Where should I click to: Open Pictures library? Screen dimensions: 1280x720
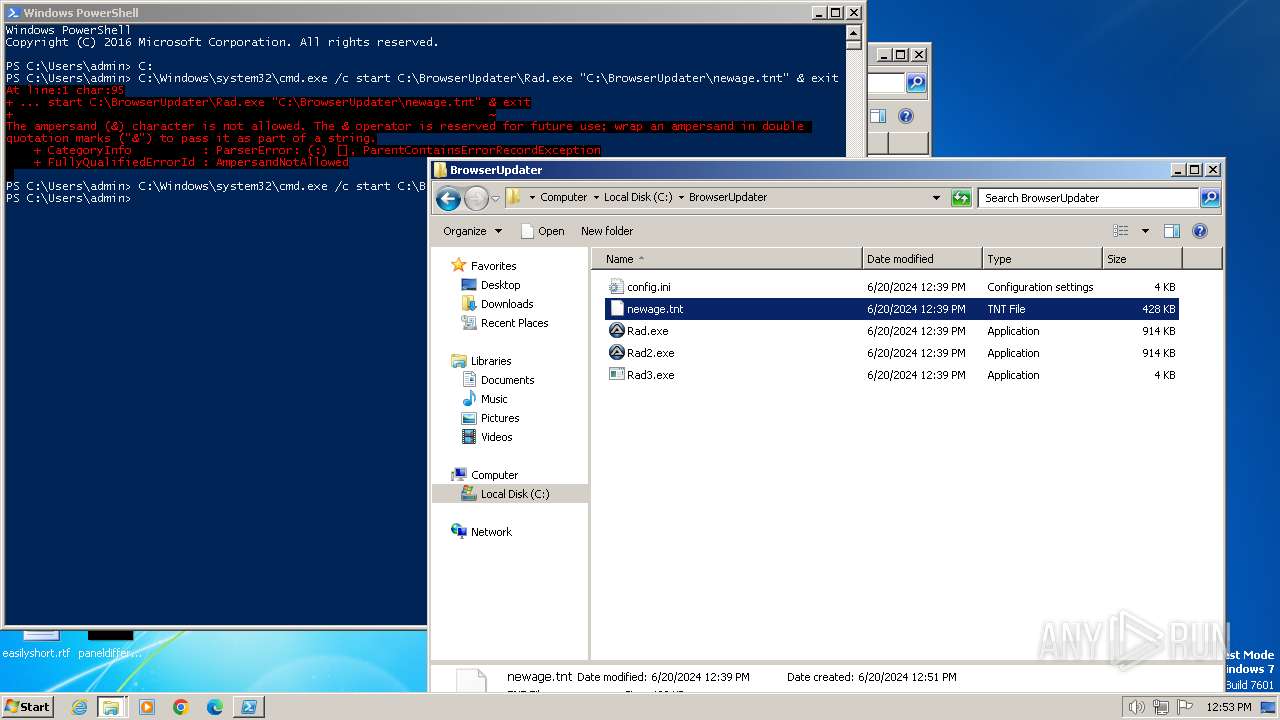(x=500, y=418)
